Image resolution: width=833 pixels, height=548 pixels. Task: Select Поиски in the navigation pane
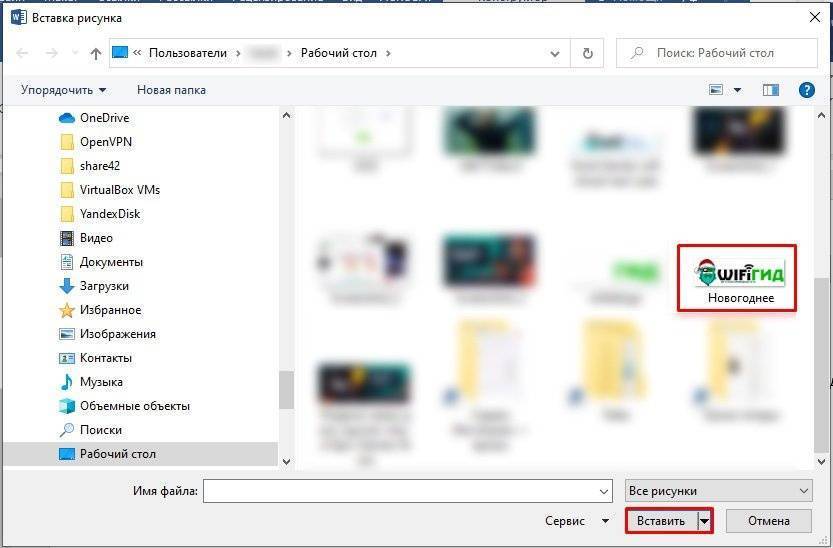[x=91, y=430]
